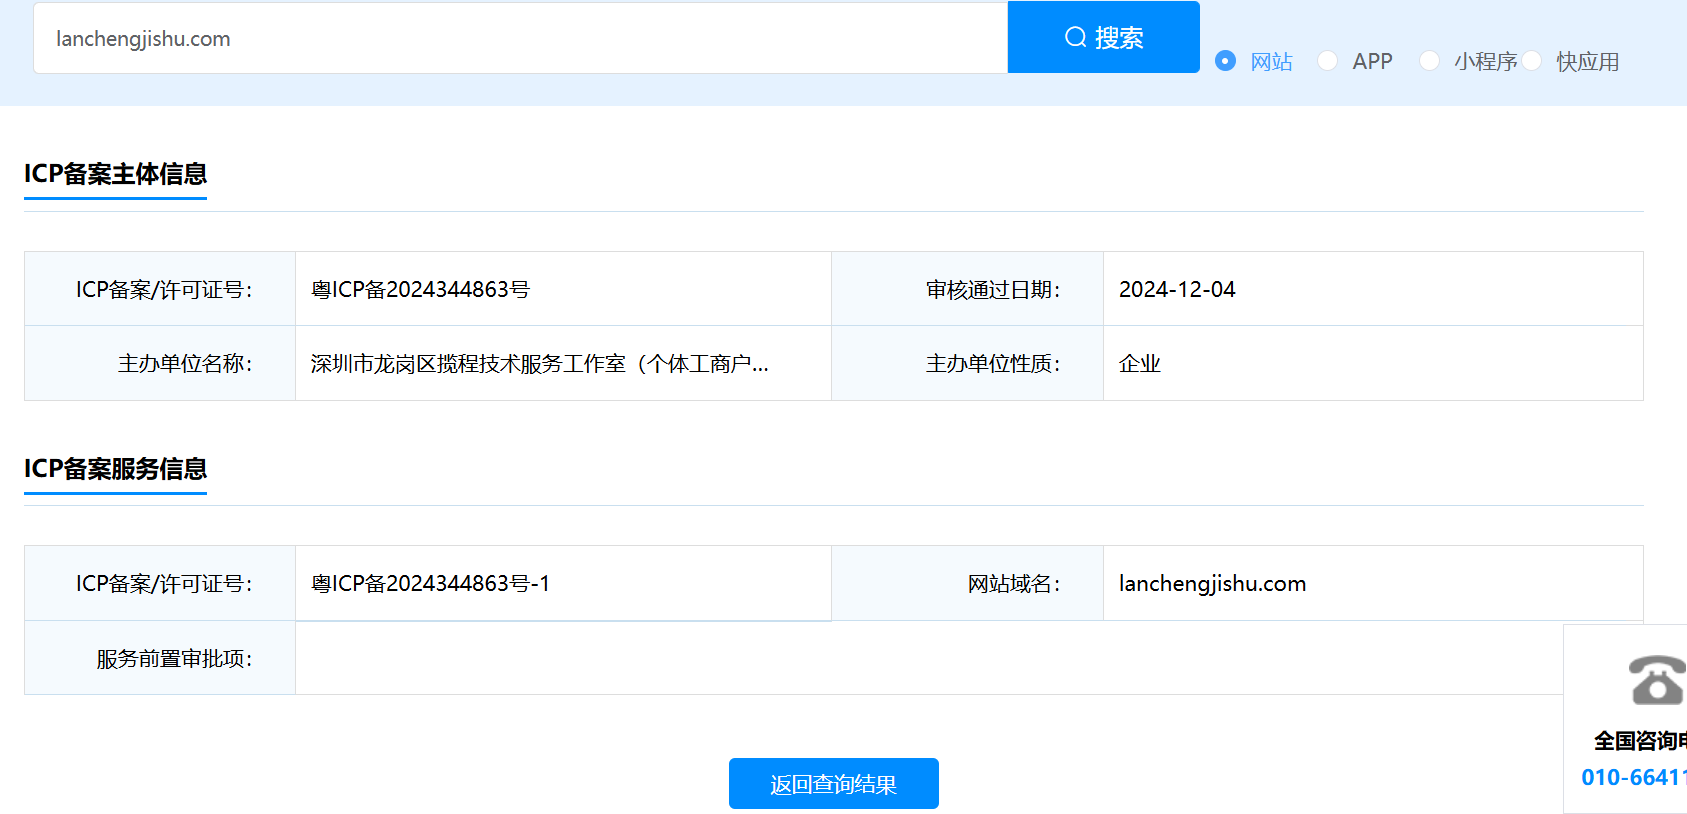Select the 小程序 radio button
The width and height of the screenshot is (1687, 814).
(x=1429, y=61)
